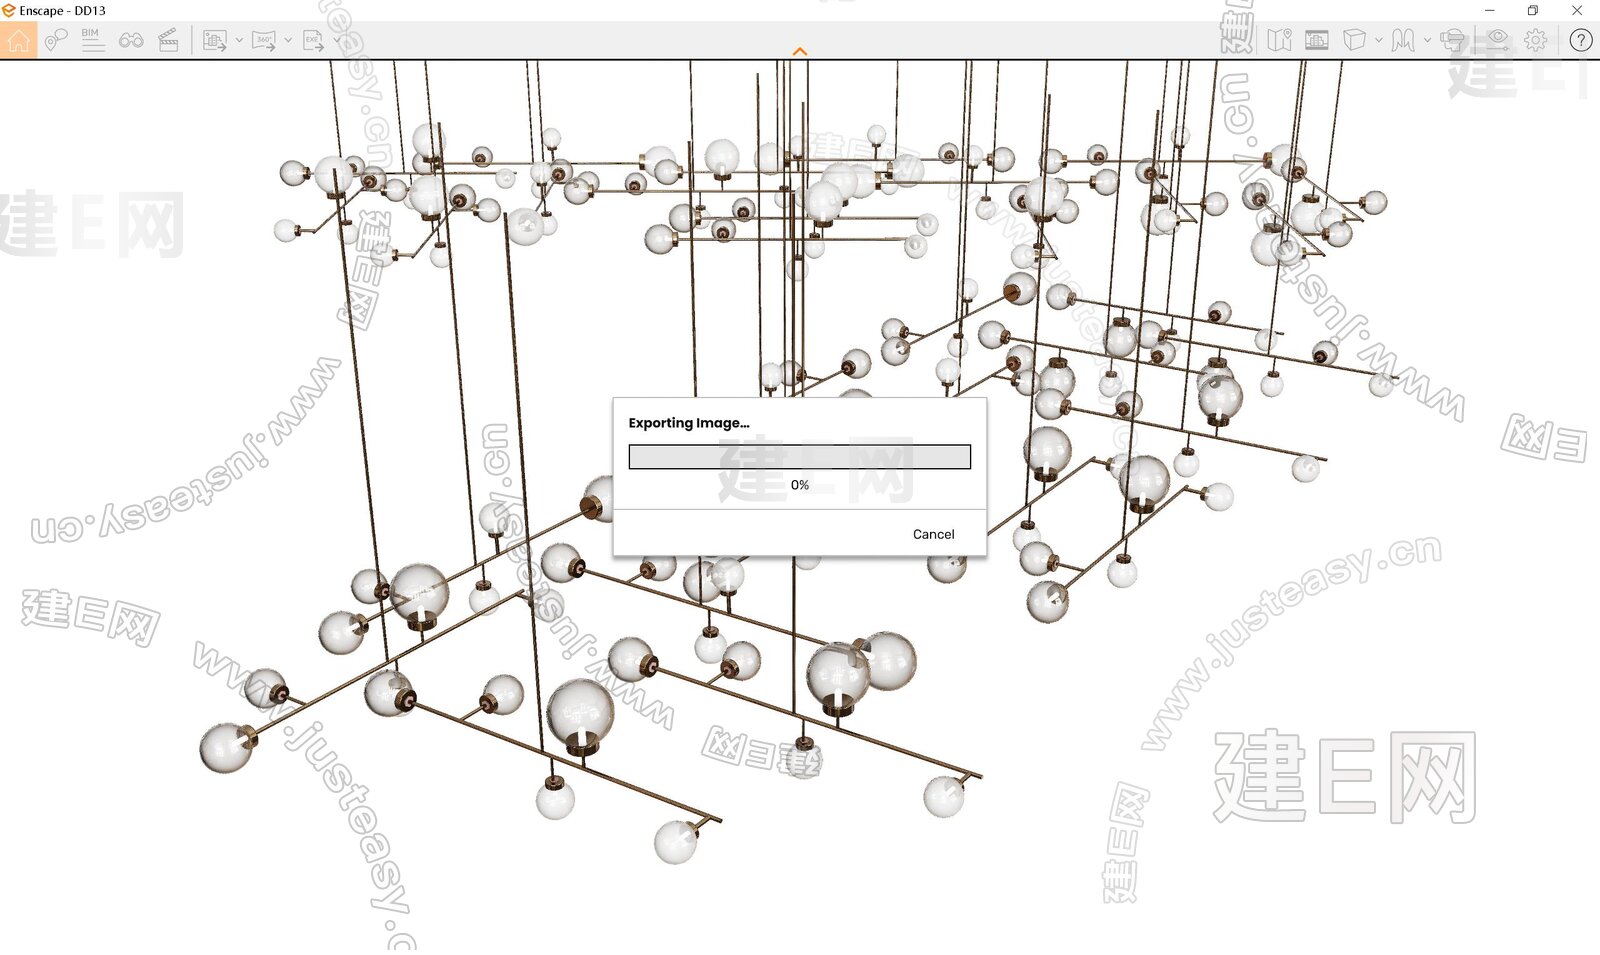Open the video editor clapperboard icon
Screen dimensions: 1600x955
(x=168, y=40)
